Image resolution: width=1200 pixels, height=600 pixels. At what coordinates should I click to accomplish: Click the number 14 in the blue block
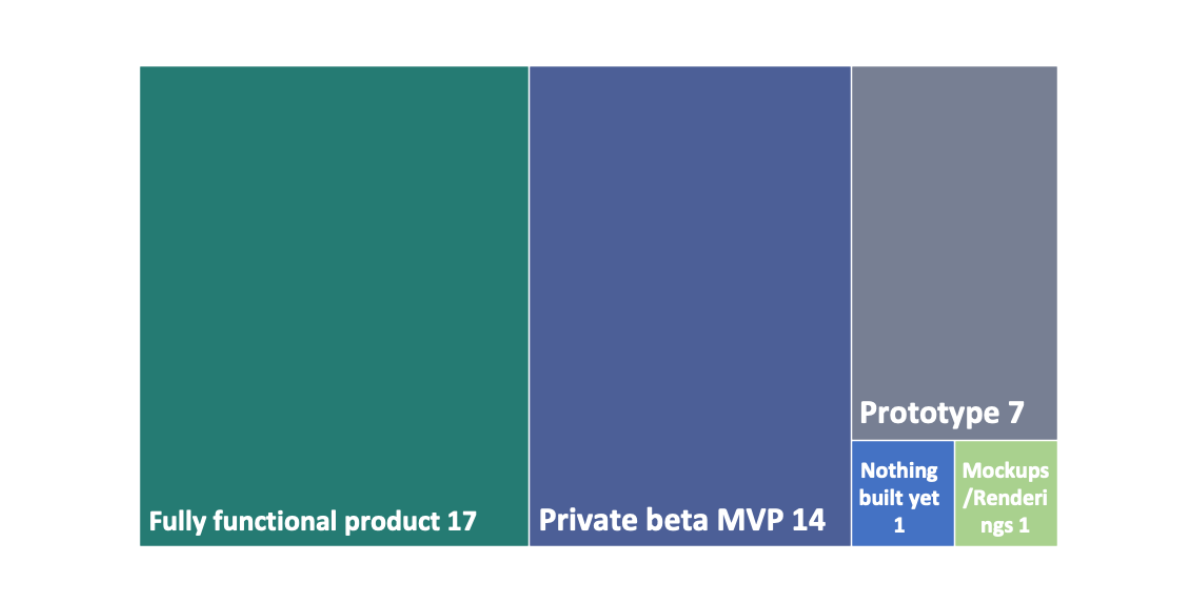click(x=809, y=521)
